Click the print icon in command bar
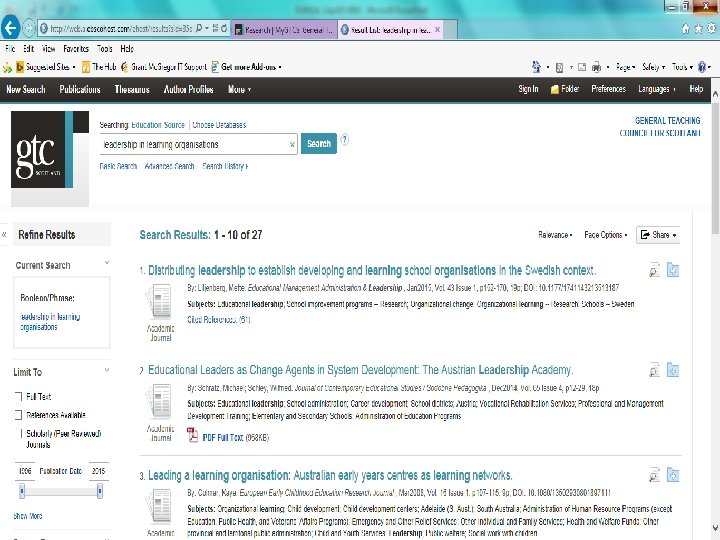 (596, 68)
